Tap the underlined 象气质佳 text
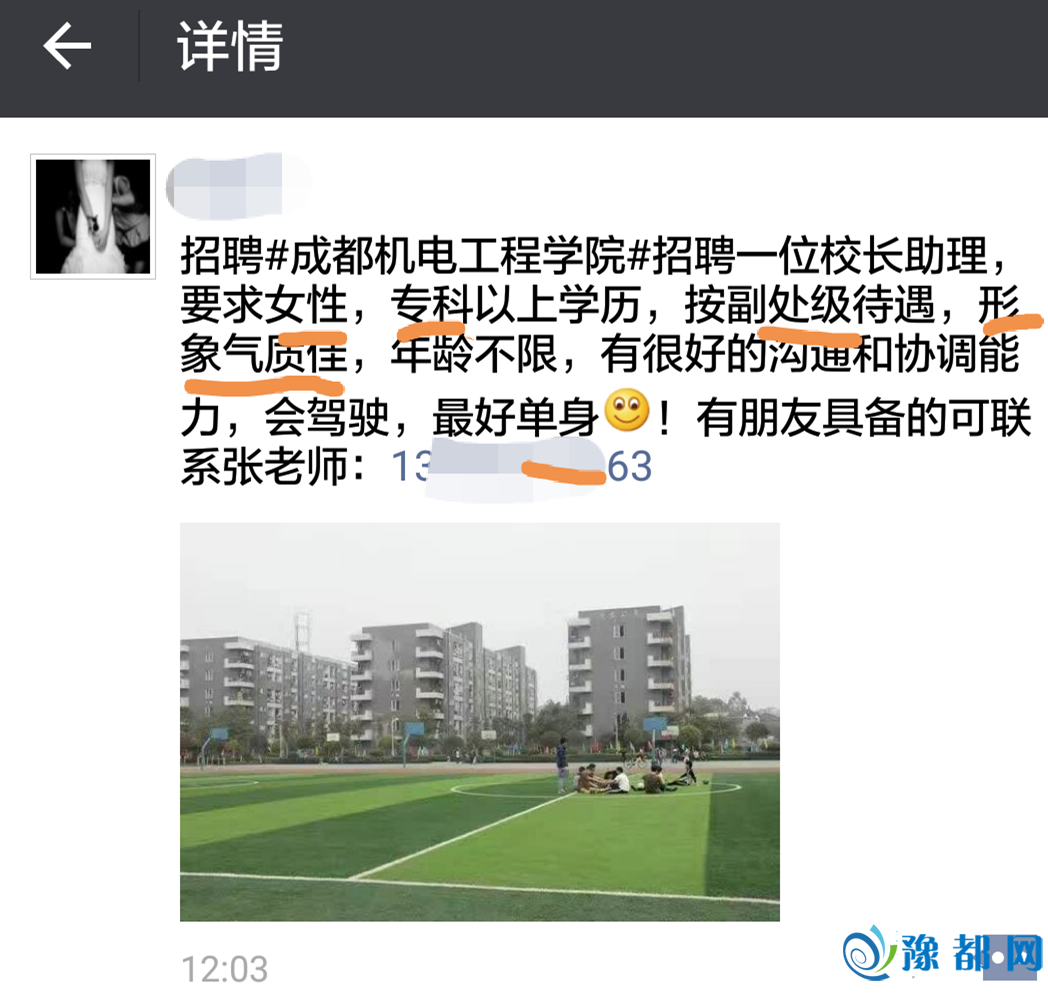Image resolution: width=1048 pixels, height=993 pixels. tap(264, 353)
